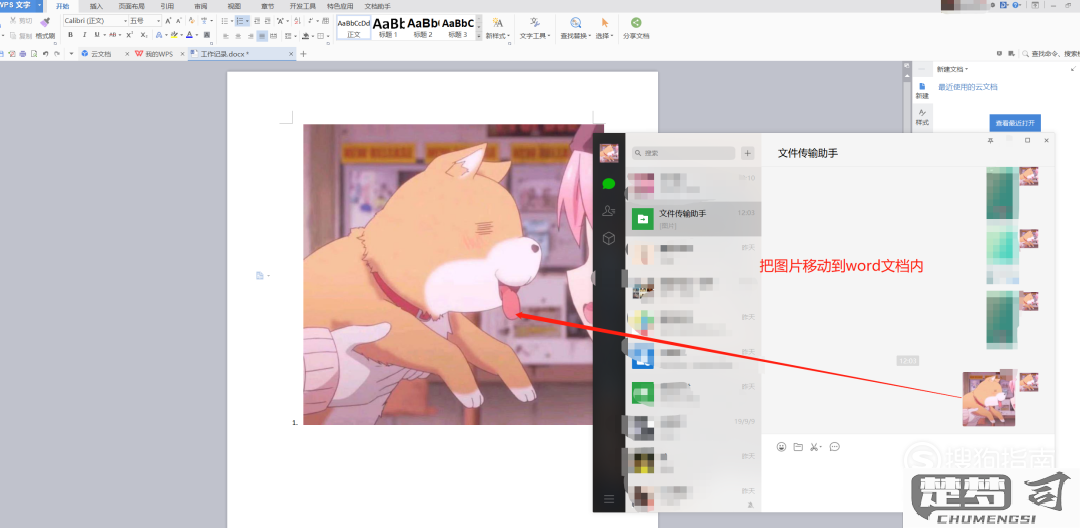Toggle bold formatting in WPS ribbon
The height and width of the screenshot is (528, 1080).
pyautogui.click(x=70, y=35)
